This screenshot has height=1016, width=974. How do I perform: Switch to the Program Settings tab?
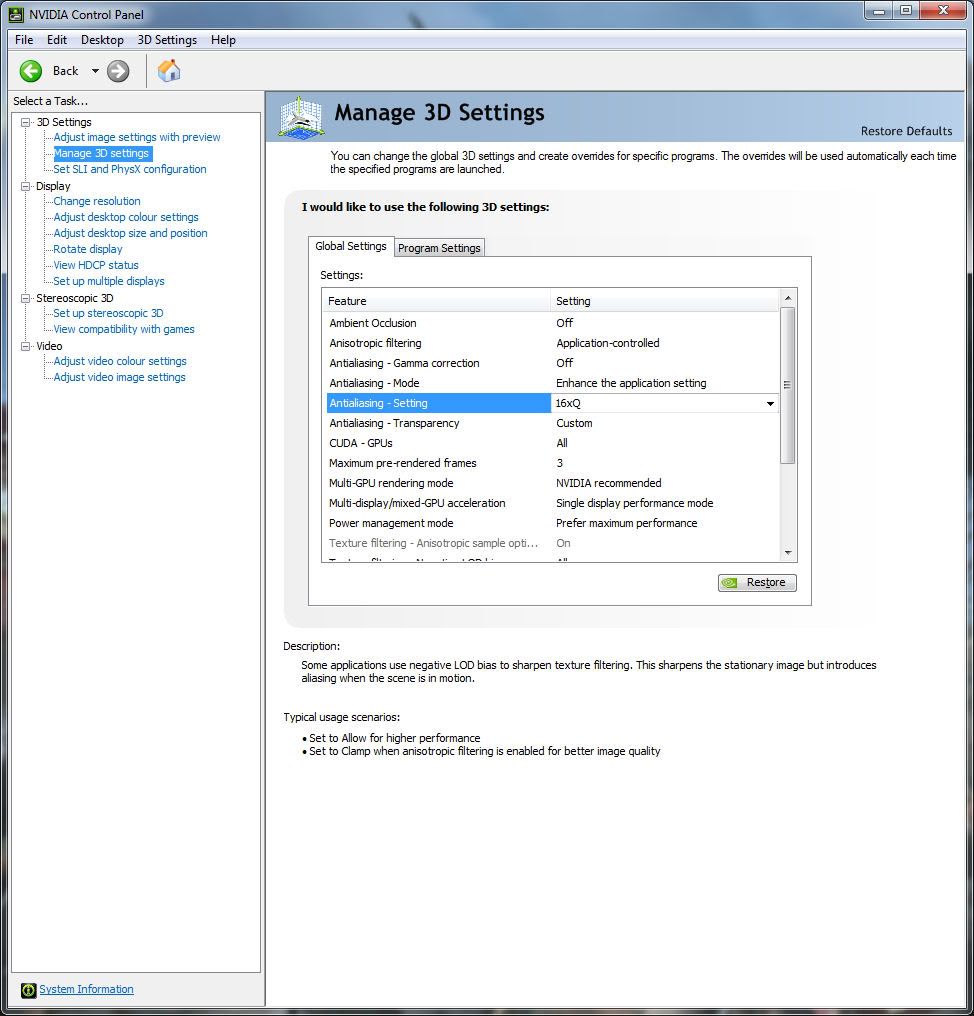point(439,248)
